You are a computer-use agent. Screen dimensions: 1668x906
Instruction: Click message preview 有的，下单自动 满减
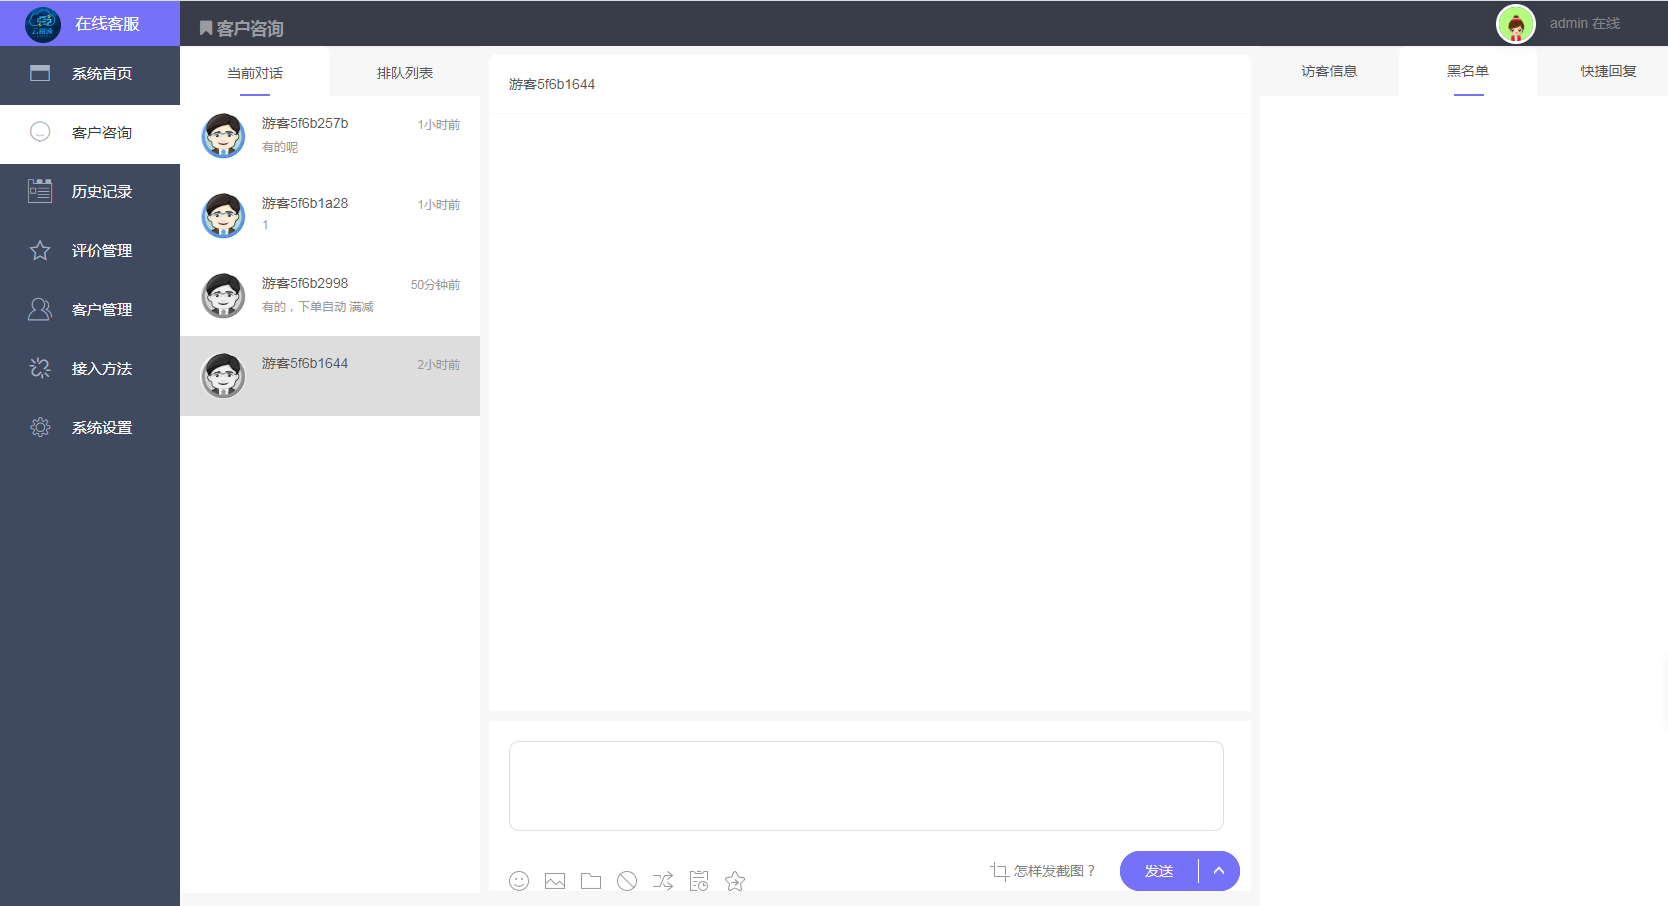[x=318, y=307]
